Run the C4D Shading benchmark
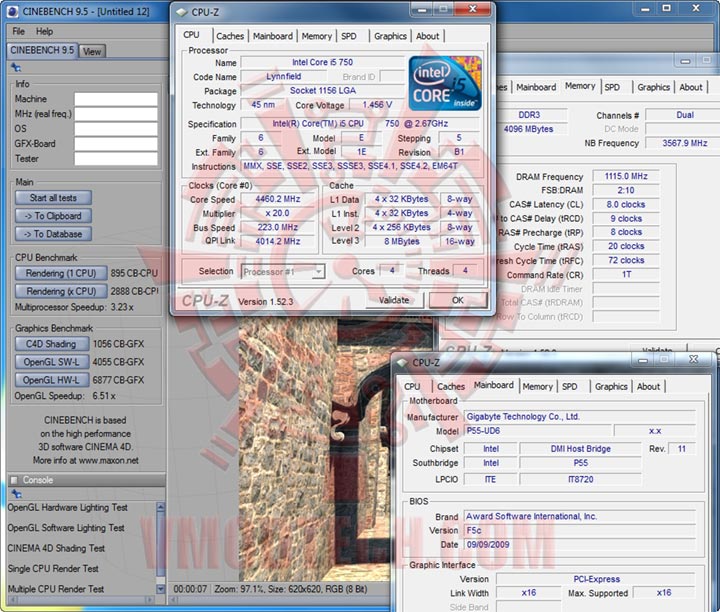 click(x=52, y=344)
